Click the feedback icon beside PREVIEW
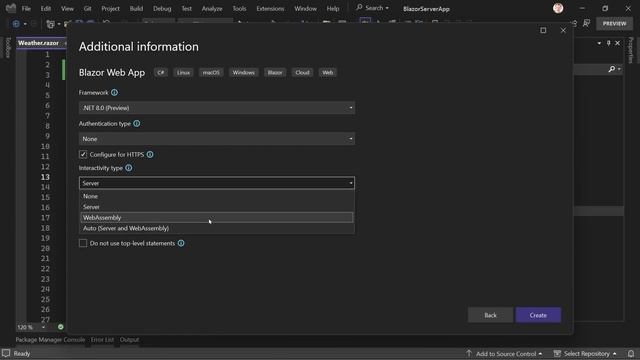Image resolution: width=640 pixels, height=360 pixels. 586,24
